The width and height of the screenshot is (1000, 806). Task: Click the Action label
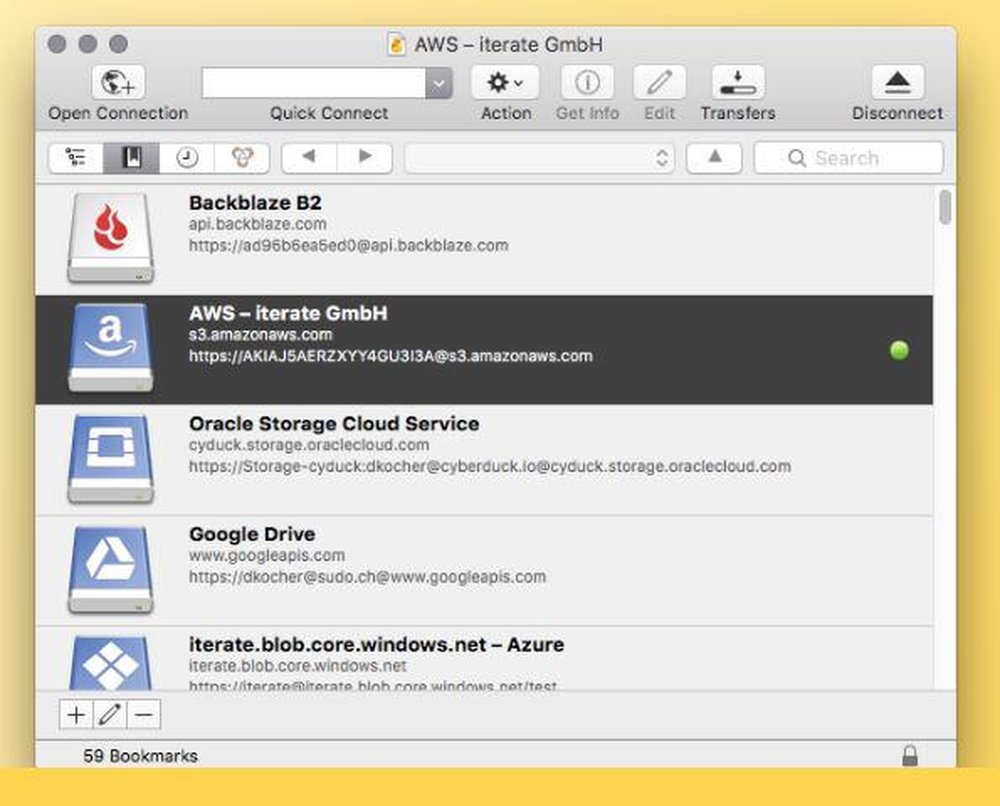coord(506,114)
